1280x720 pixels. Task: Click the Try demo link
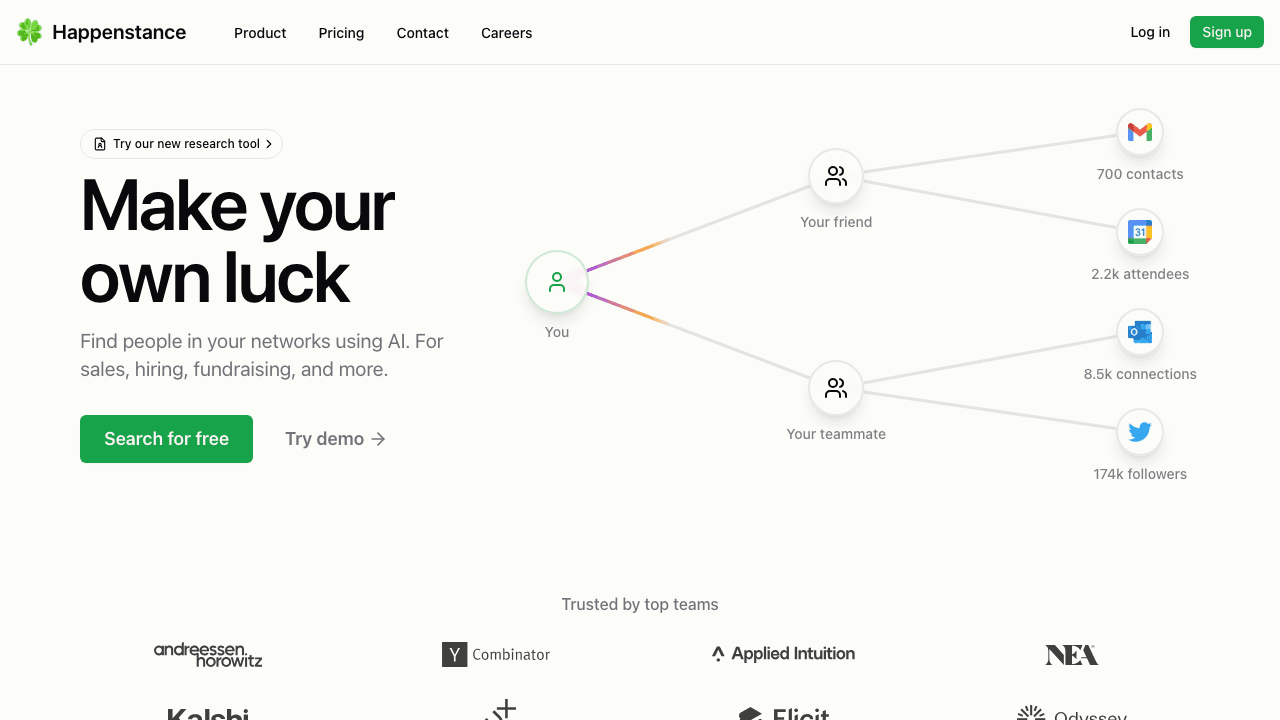(x=324, y=439)
